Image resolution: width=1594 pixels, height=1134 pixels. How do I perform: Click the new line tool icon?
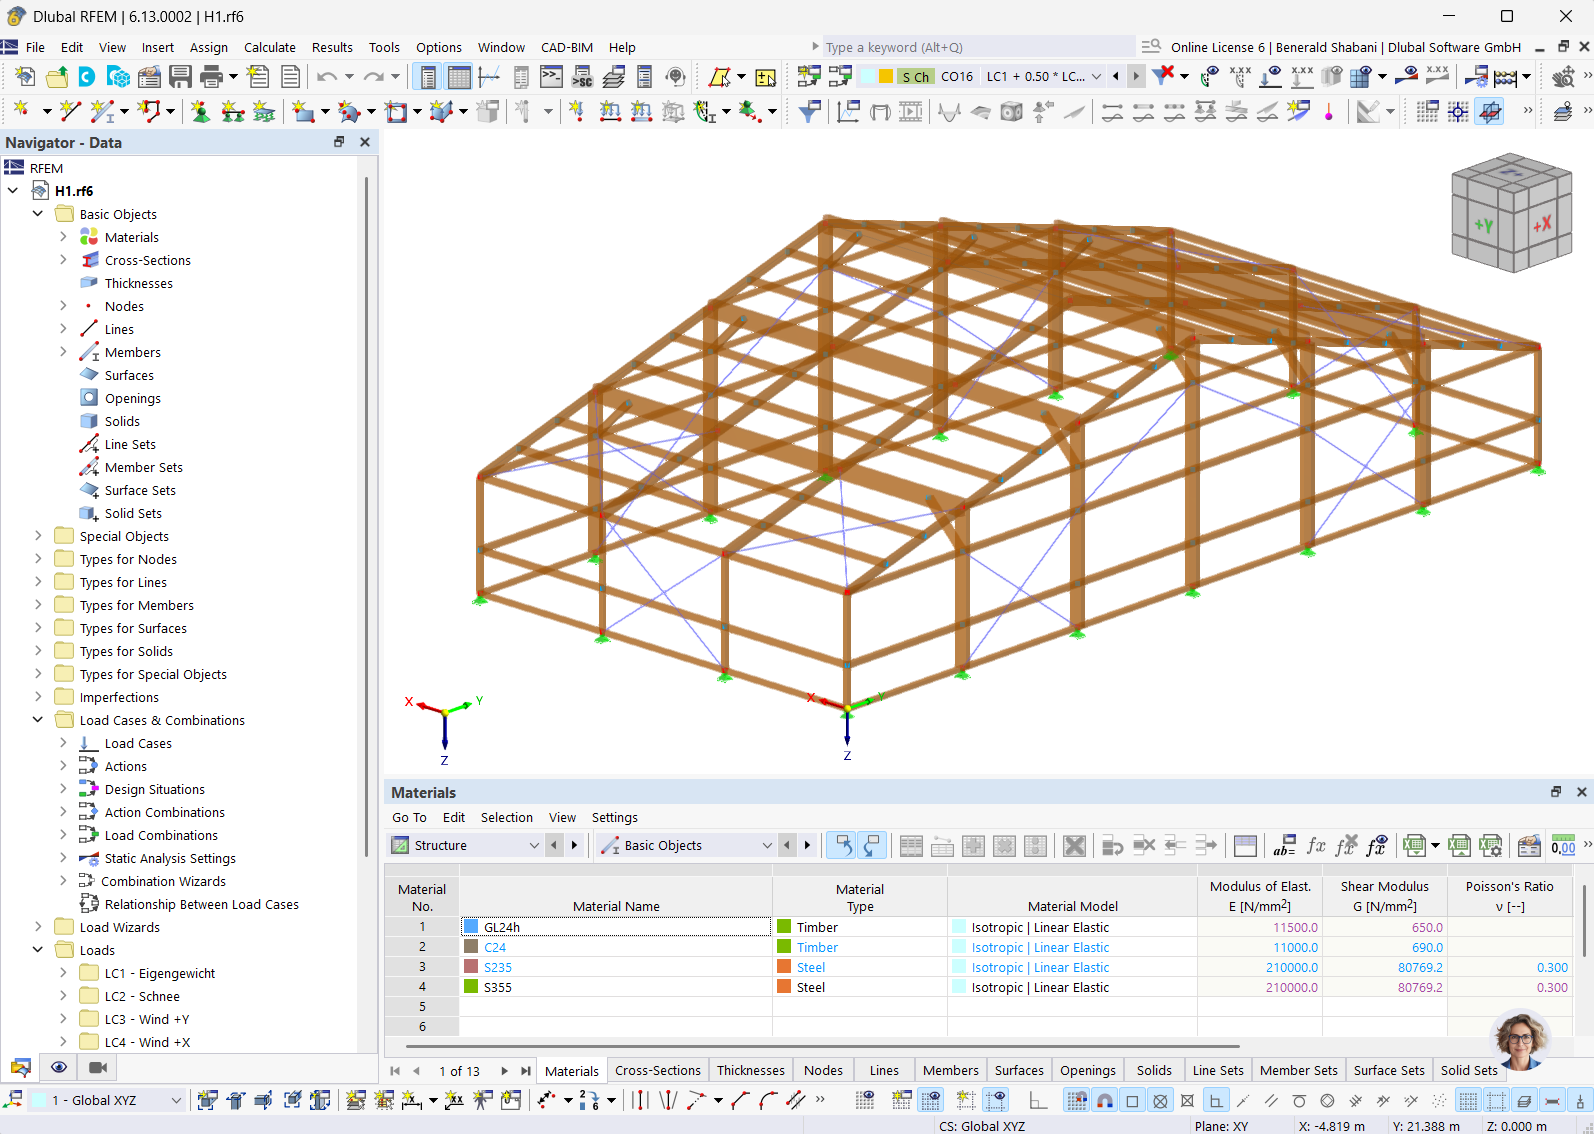tap(70, 111)
